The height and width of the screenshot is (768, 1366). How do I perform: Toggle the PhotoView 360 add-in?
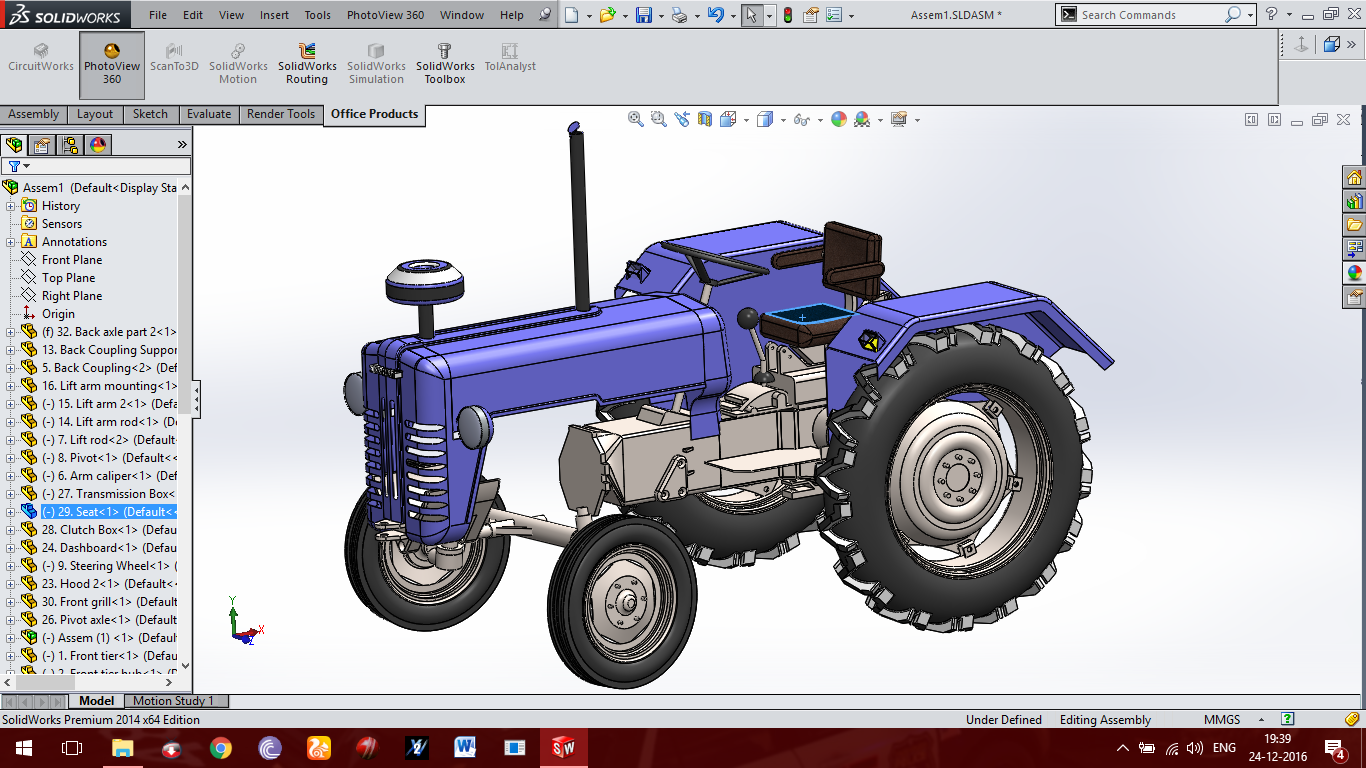pyautogui.click(x=112, y=64)
